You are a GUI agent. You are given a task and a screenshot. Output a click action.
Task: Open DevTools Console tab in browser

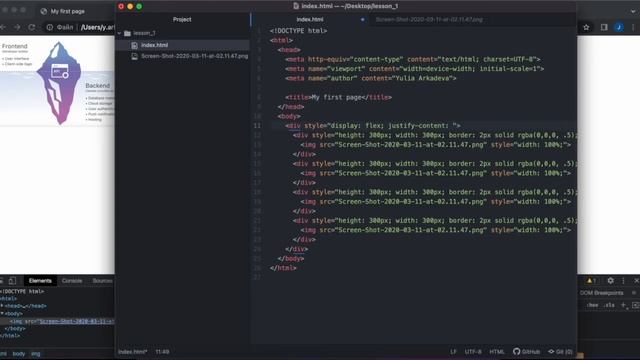tap(72, 281)
